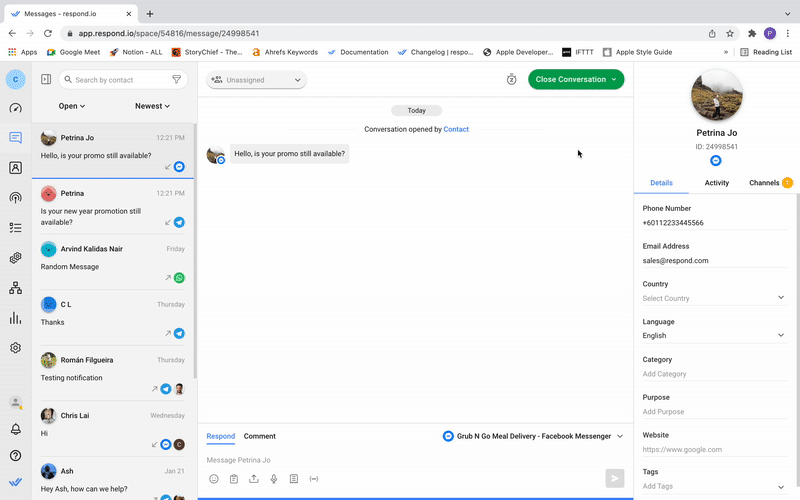Bookmark this page with star icon
Viewport: 800px width, 500px height.
(x=730, y=33)
